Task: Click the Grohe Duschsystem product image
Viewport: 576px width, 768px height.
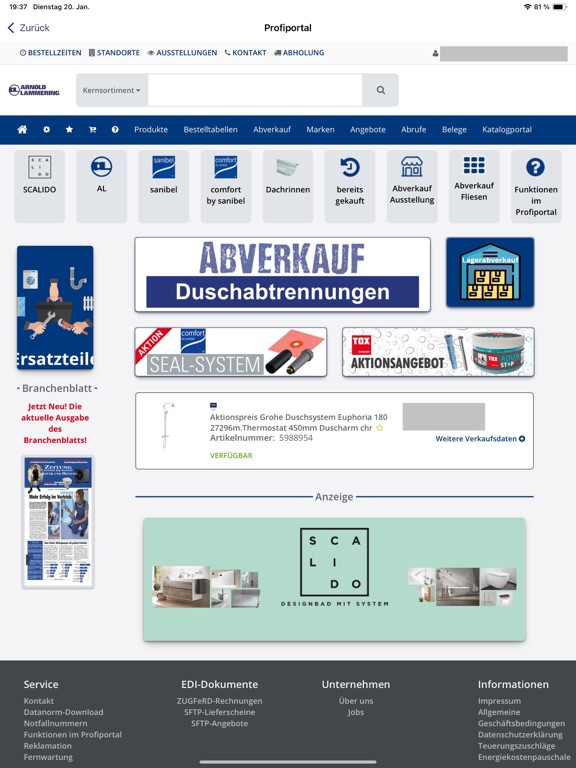Action: 167,426
